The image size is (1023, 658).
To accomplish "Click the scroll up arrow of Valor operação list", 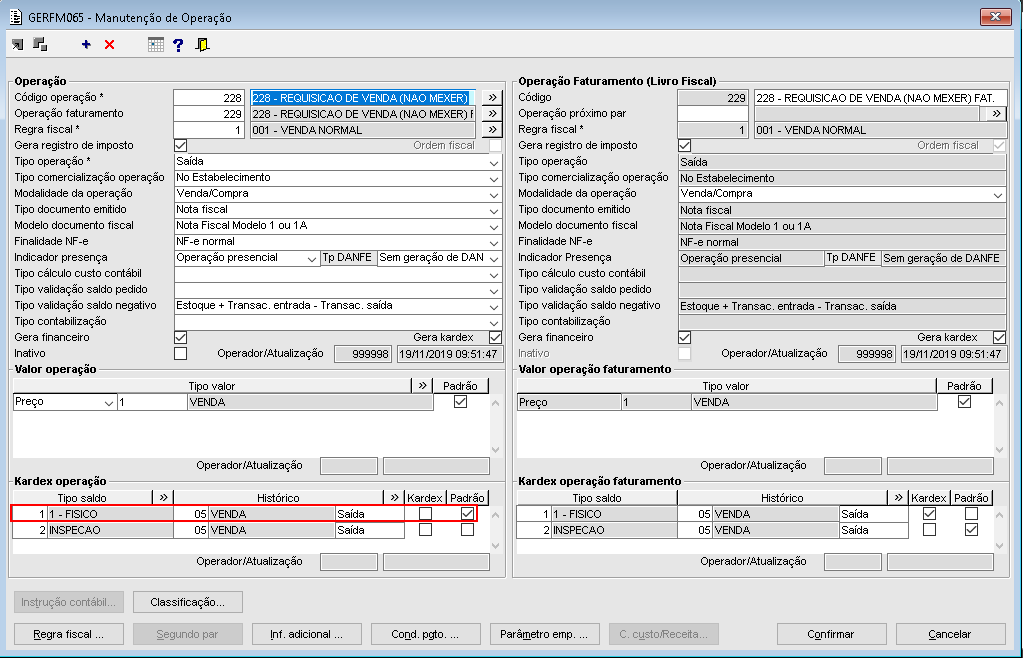I will [x=495, y=403].
